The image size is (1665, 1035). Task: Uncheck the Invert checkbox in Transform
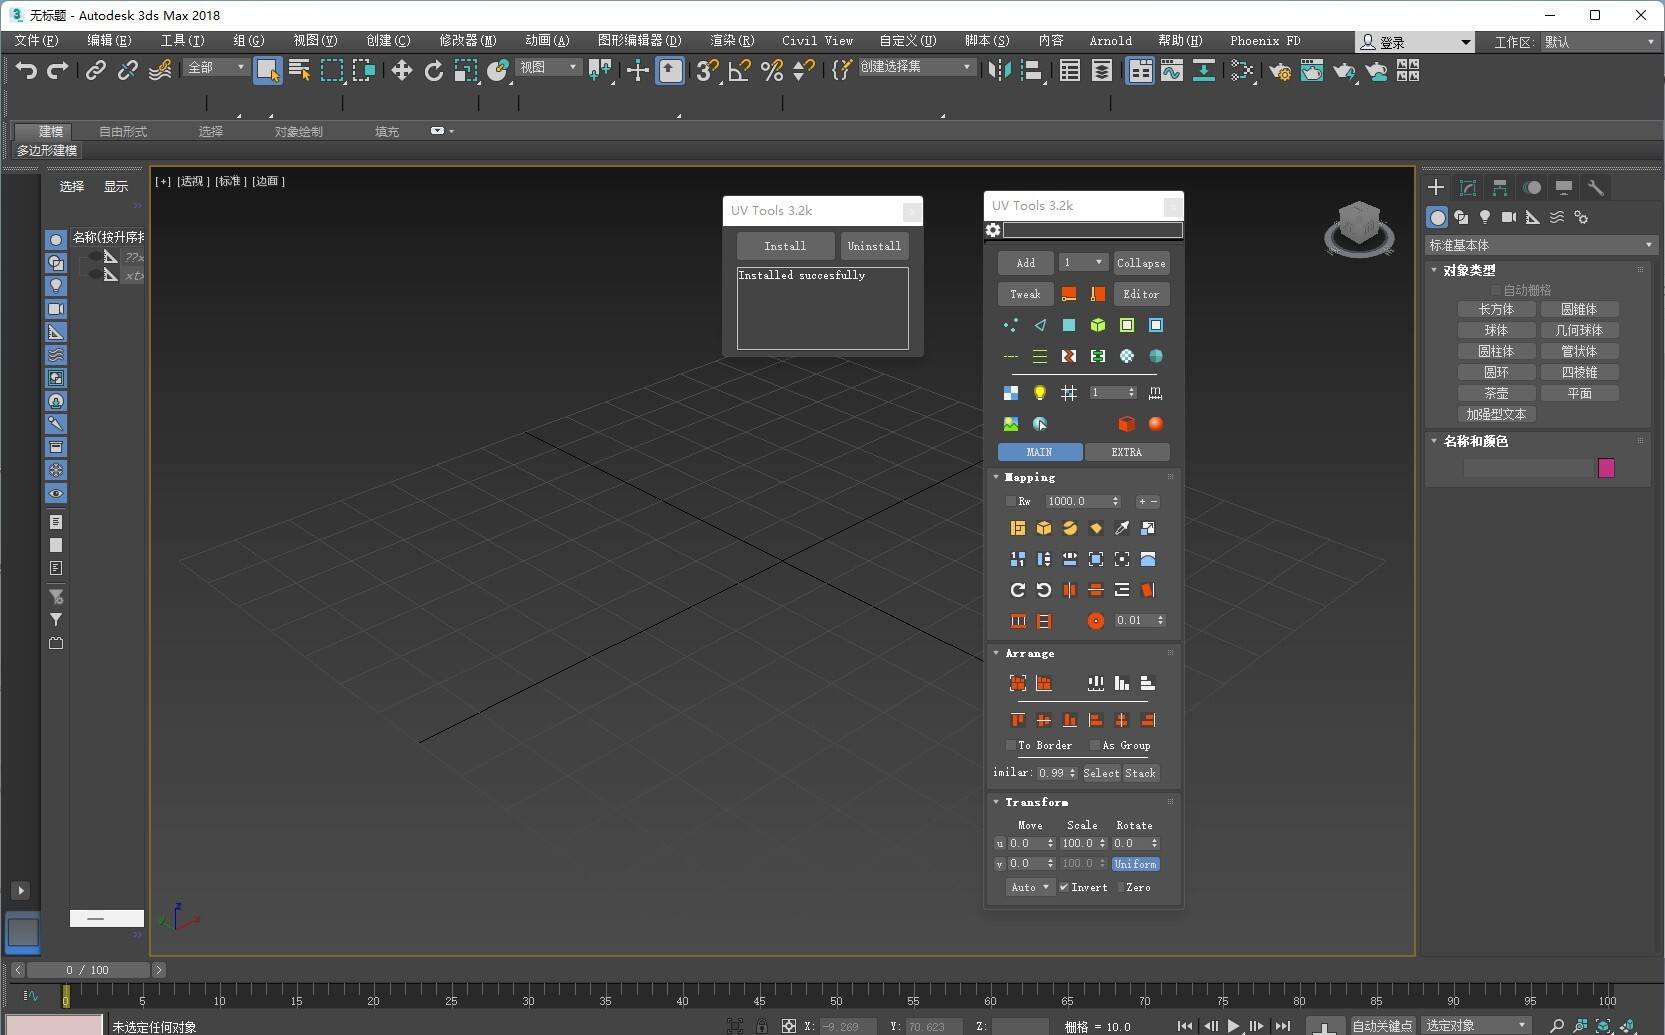1064,887
